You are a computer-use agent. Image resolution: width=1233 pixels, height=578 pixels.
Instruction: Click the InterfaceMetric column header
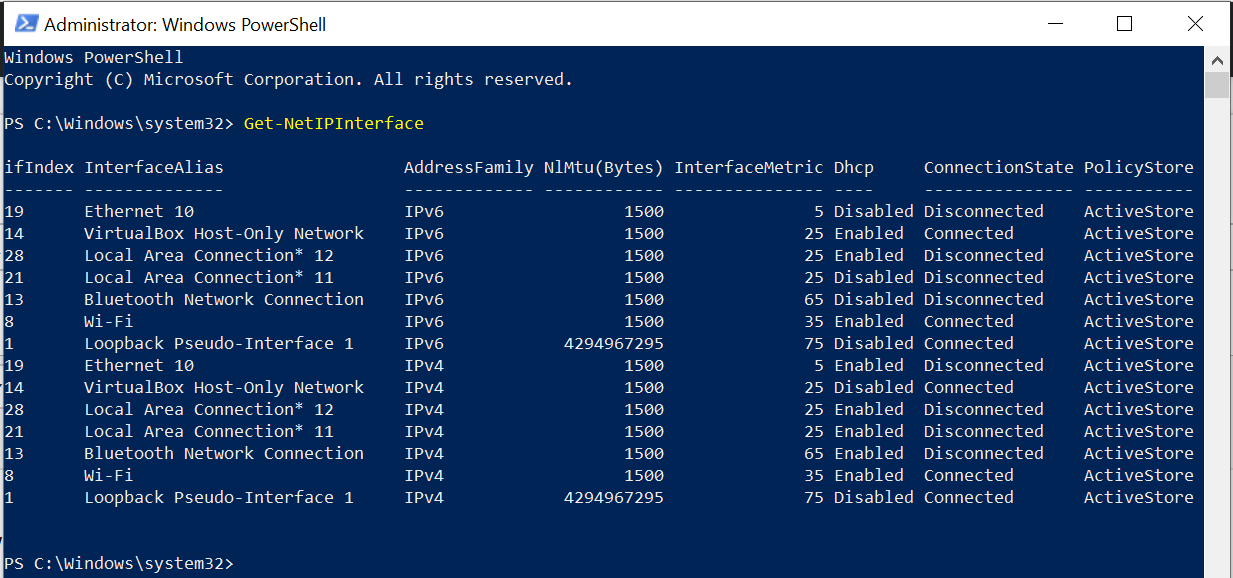(x=748, y=167)
